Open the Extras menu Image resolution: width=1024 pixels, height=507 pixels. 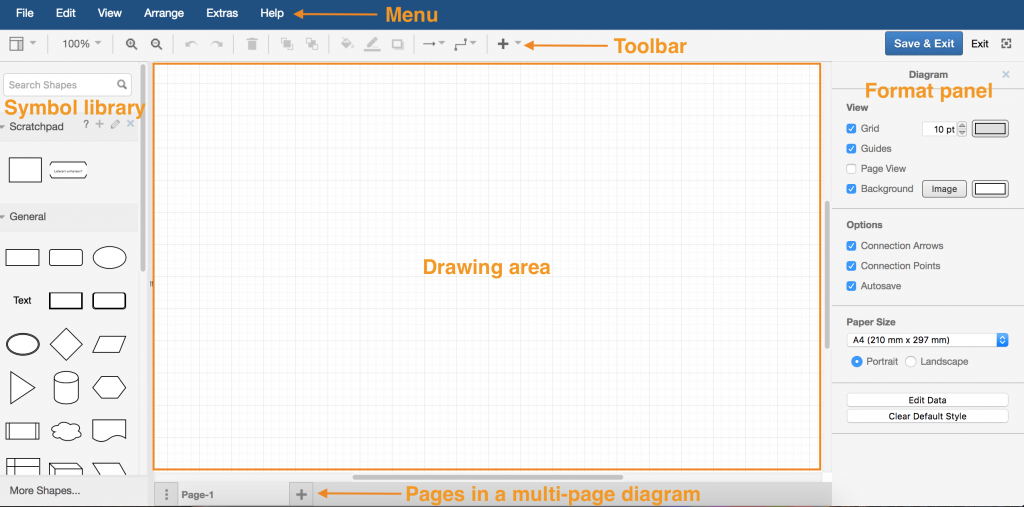pos(222,13)
